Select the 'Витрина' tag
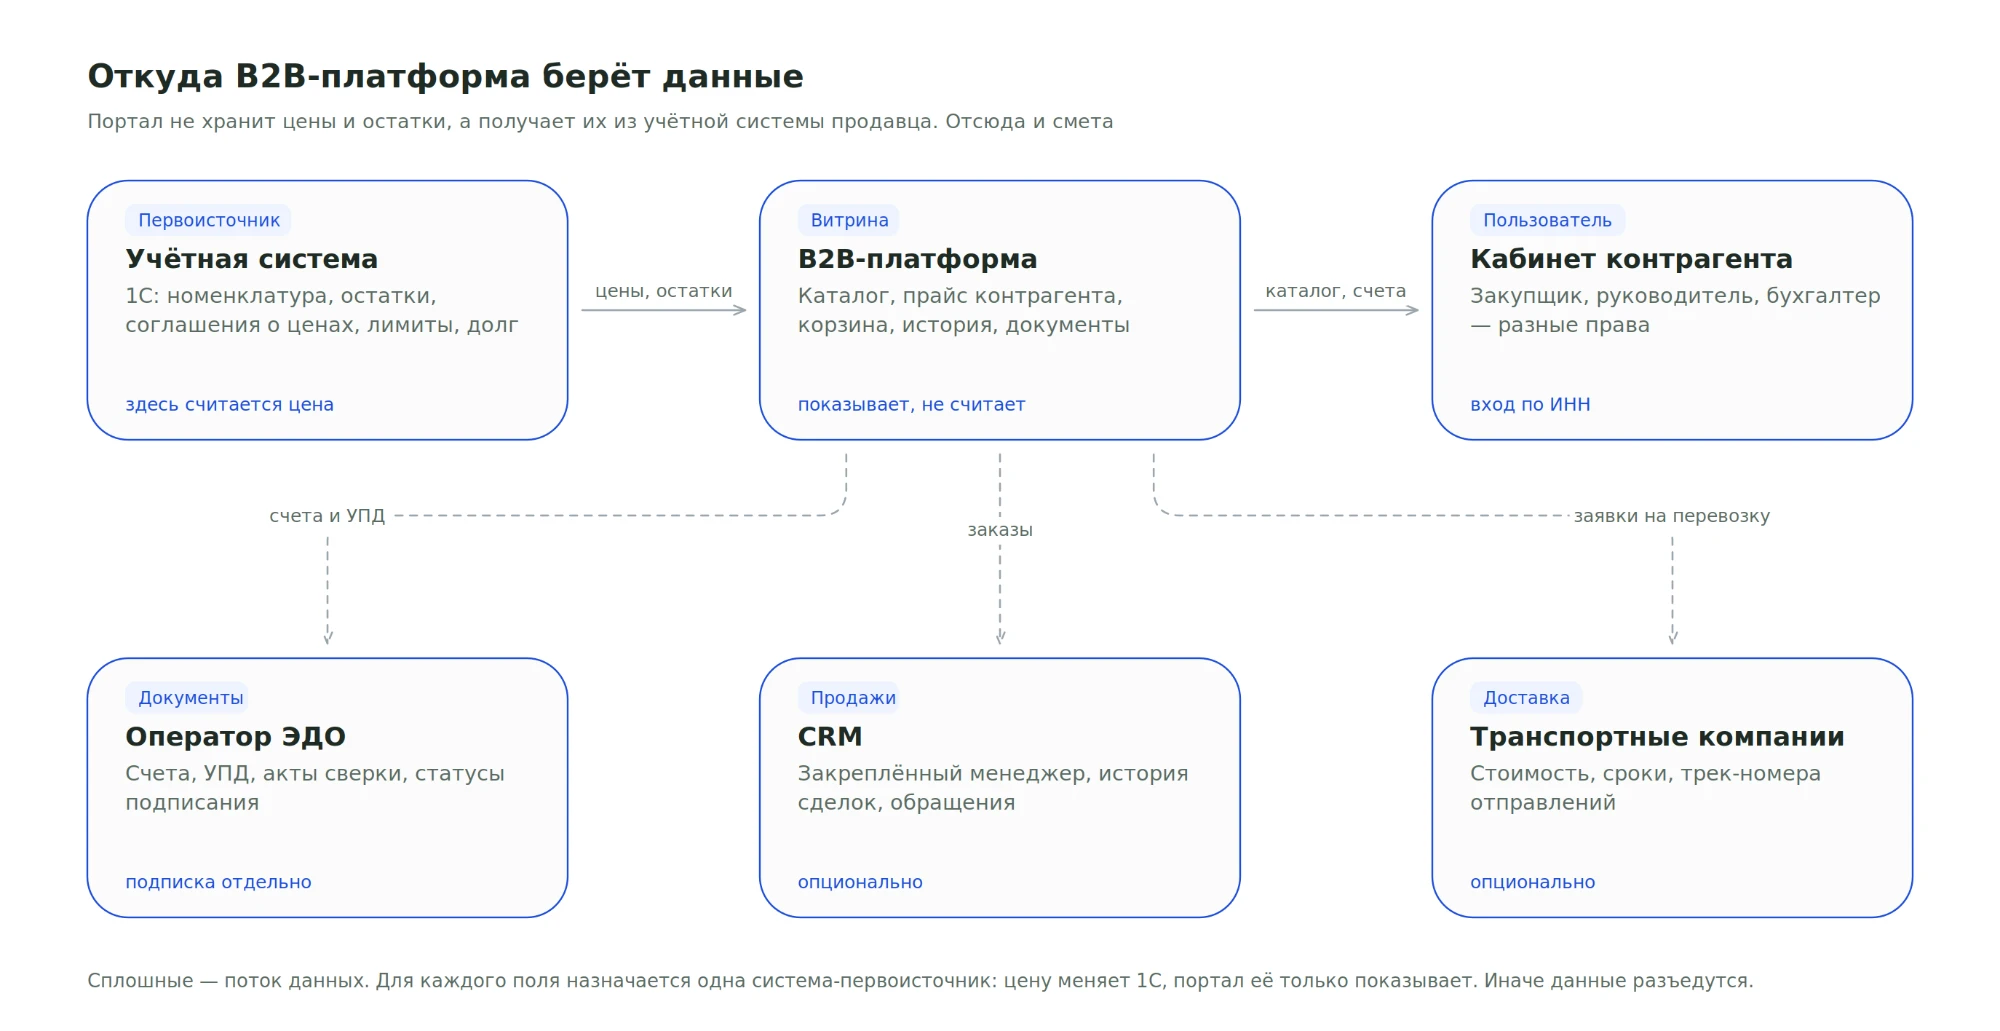This screenshot has width=2000, height=1031. point(849,220)
